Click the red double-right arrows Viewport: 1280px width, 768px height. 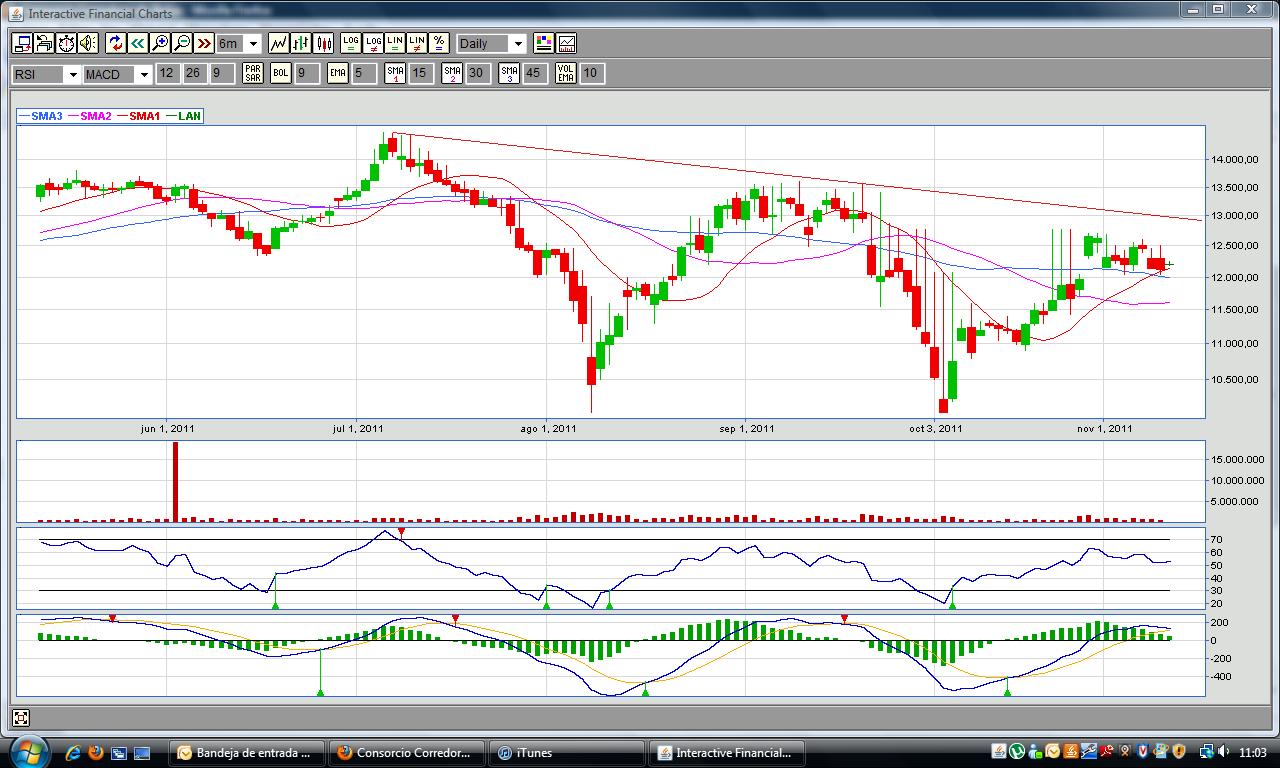[204, 43]
